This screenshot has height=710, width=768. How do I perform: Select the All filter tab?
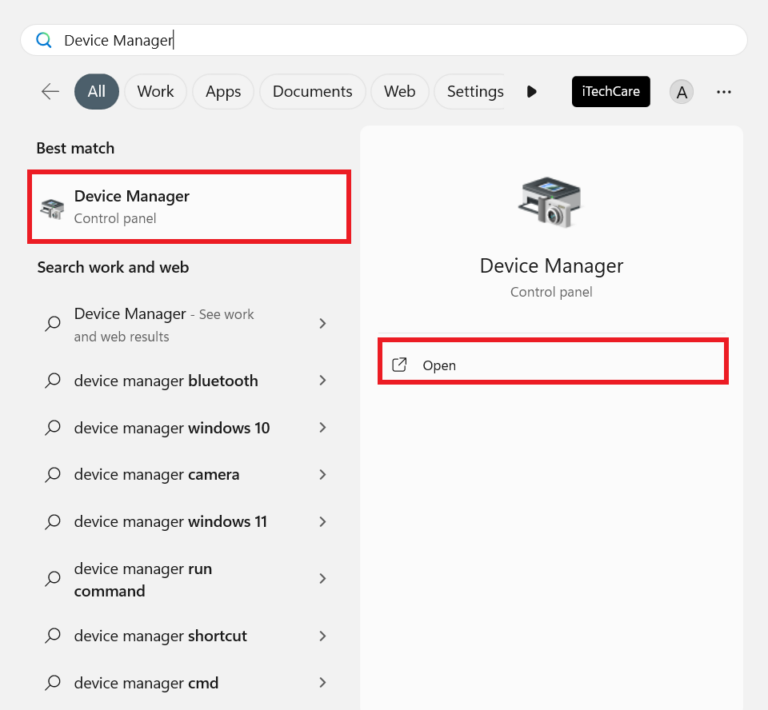click(96, 92)
